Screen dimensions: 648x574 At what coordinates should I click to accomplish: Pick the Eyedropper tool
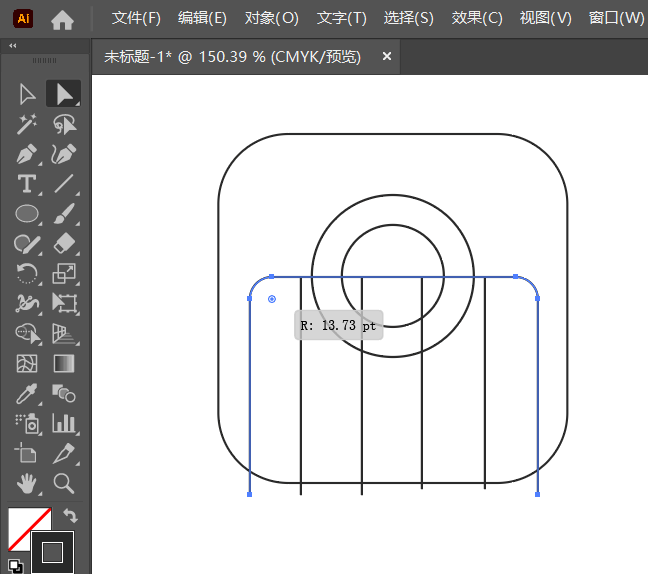pos(27,393)
